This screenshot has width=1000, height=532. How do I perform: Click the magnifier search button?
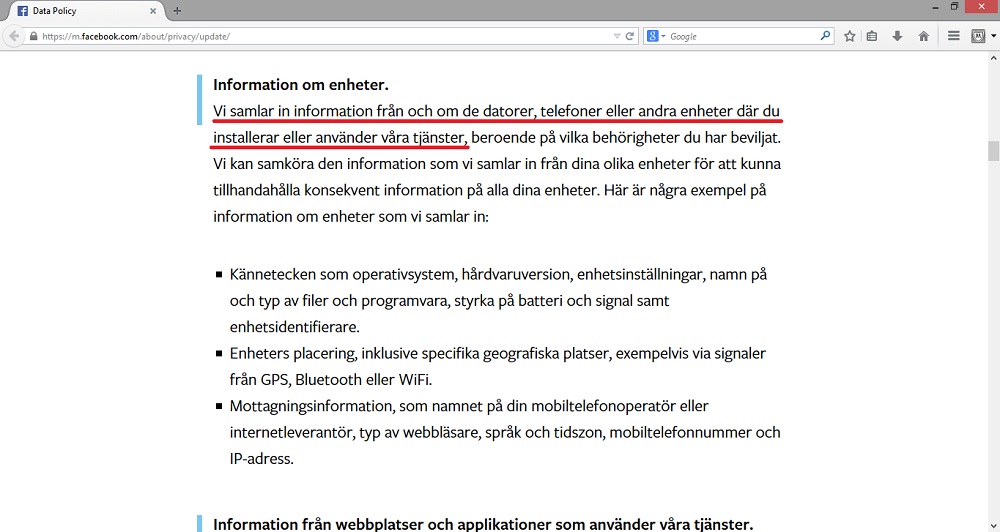click(x=825, y=36)
